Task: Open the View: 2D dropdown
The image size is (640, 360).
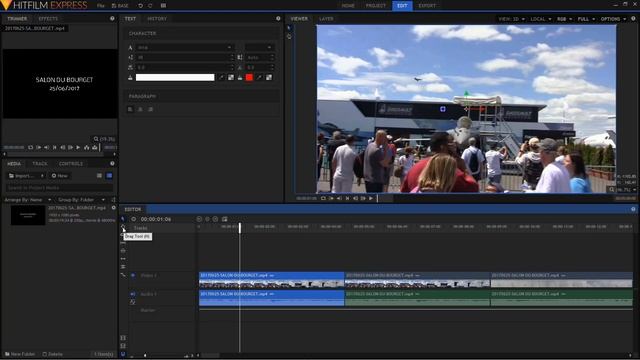Action: [511, 19]
